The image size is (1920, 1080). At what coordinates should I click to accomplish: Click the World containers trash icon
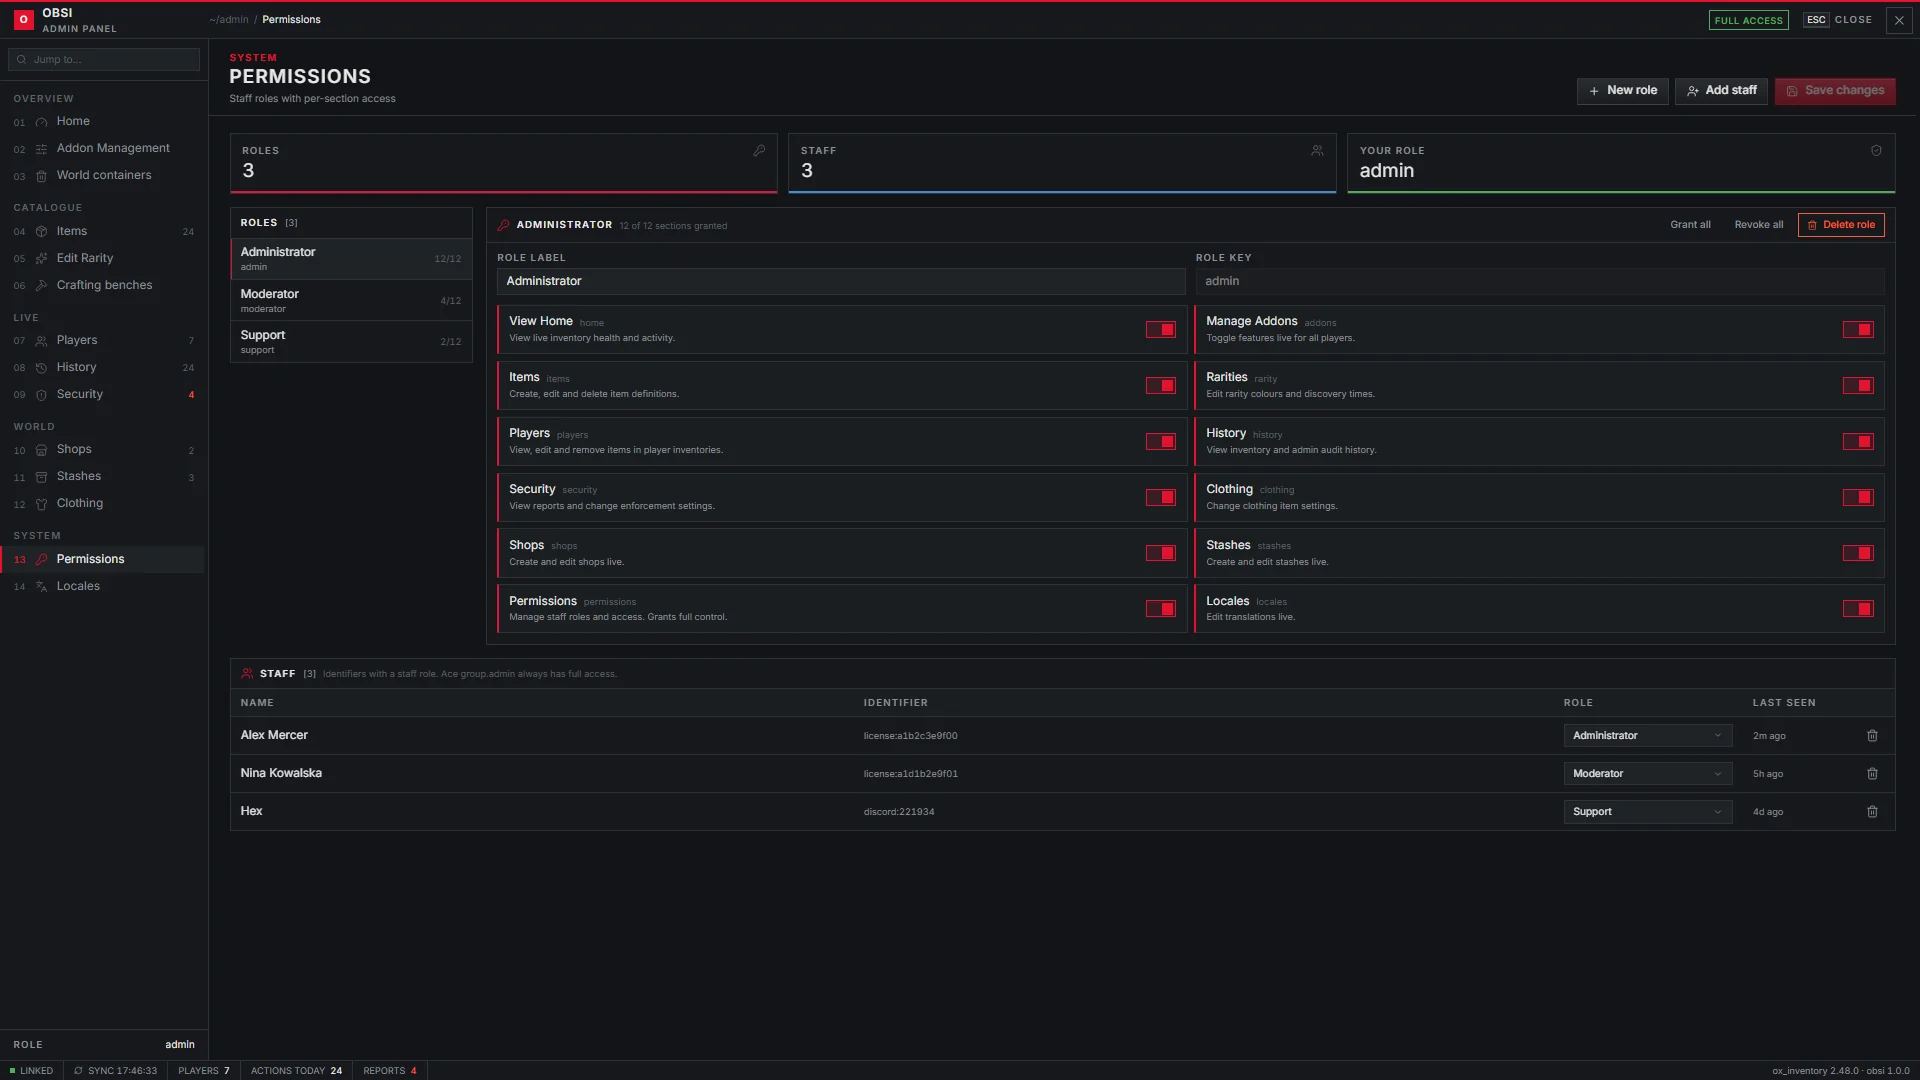pos(42,176)
